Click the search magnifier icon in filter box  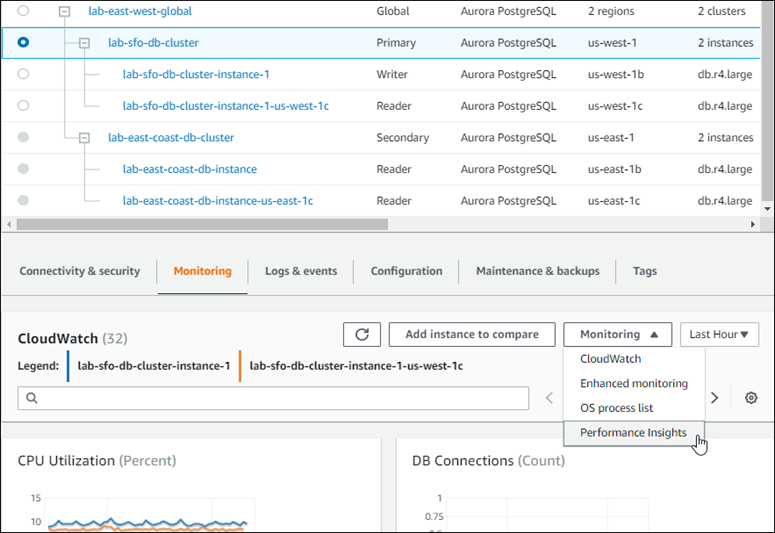[x=32, y=398]
